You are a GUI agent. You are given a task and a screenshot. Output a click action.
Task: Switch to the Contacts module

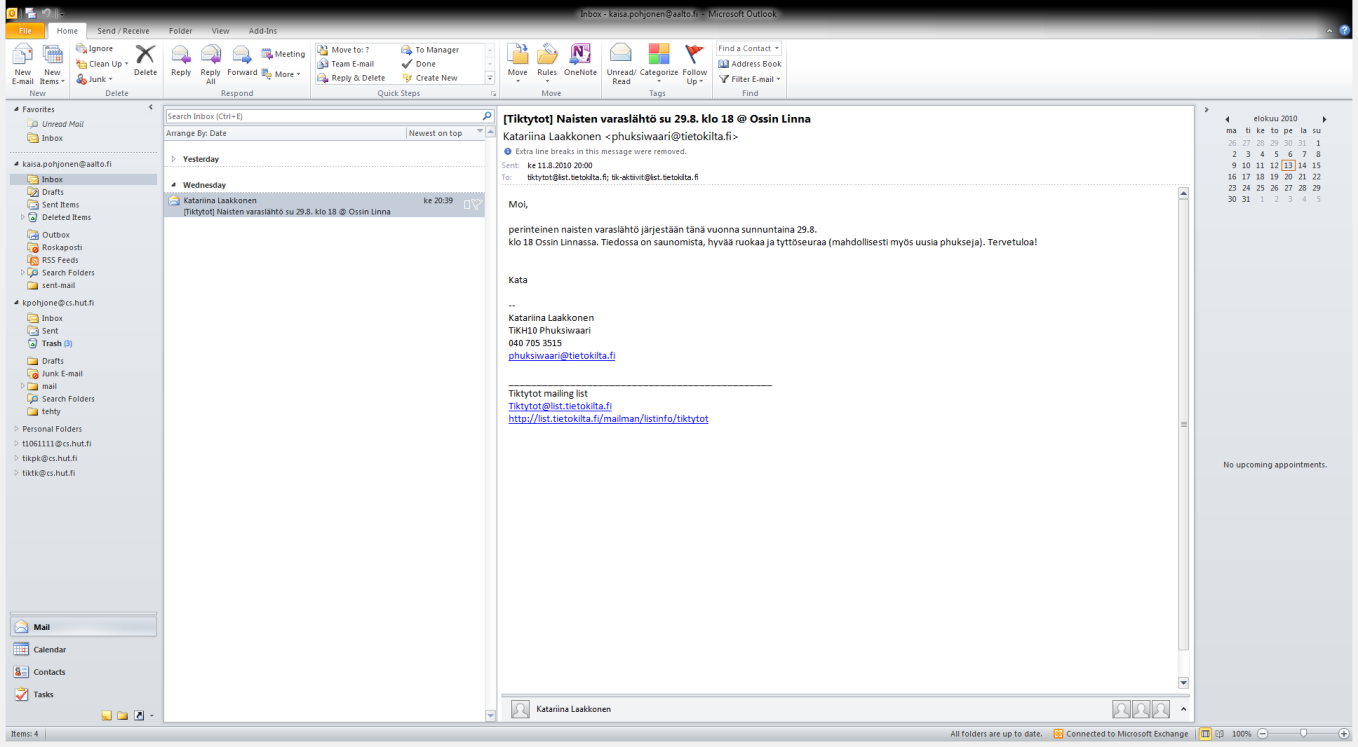(83, 672)
